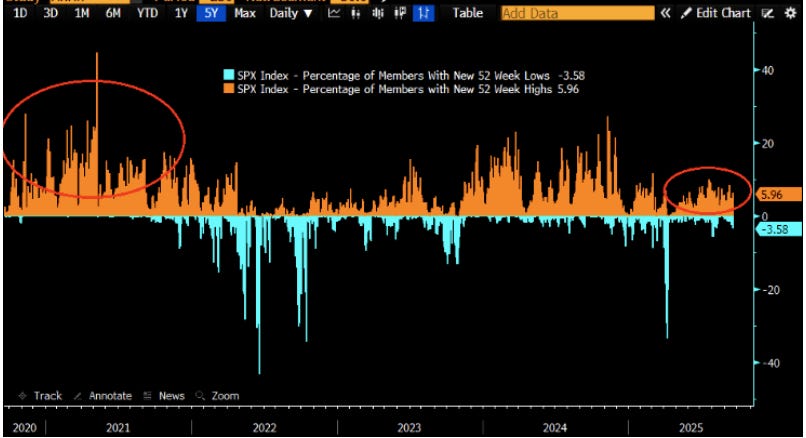The height and width of the screenshot is (438, 806).
Task: Click the Annotate pencil icon
Action: coord(78,396)
